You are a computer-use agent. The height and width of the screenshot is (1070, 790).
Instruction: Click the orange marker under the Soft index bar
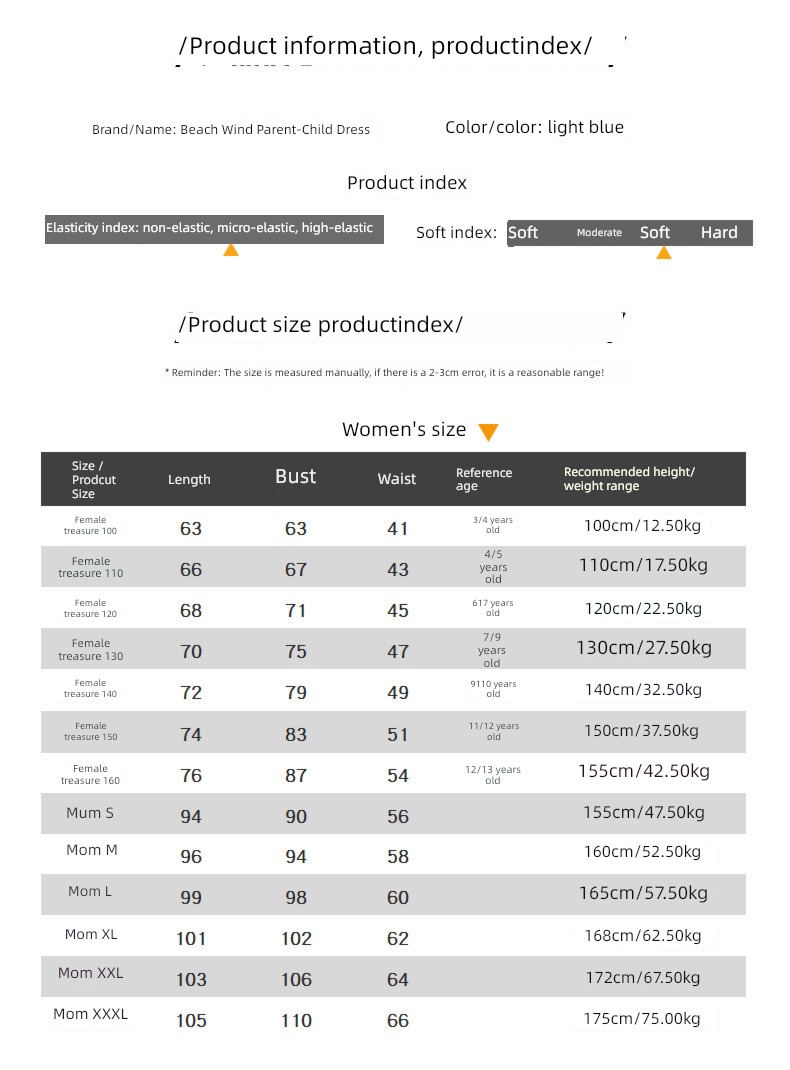663,253
